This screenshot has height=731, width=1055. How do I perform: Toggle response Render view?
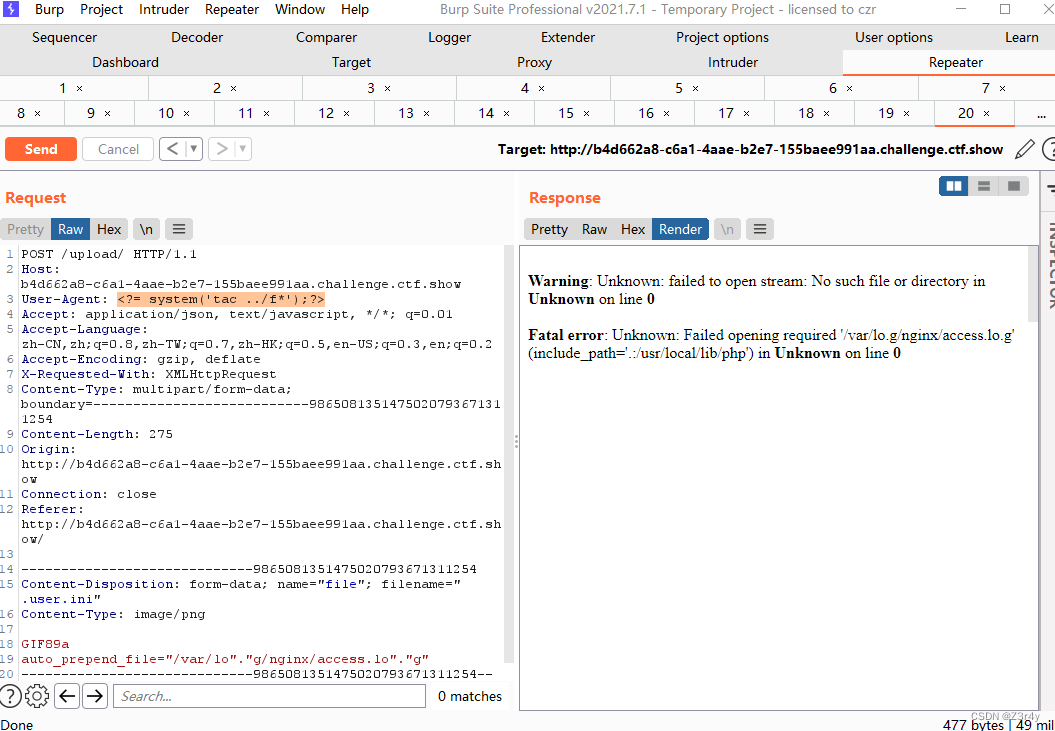tap(680, 230)
